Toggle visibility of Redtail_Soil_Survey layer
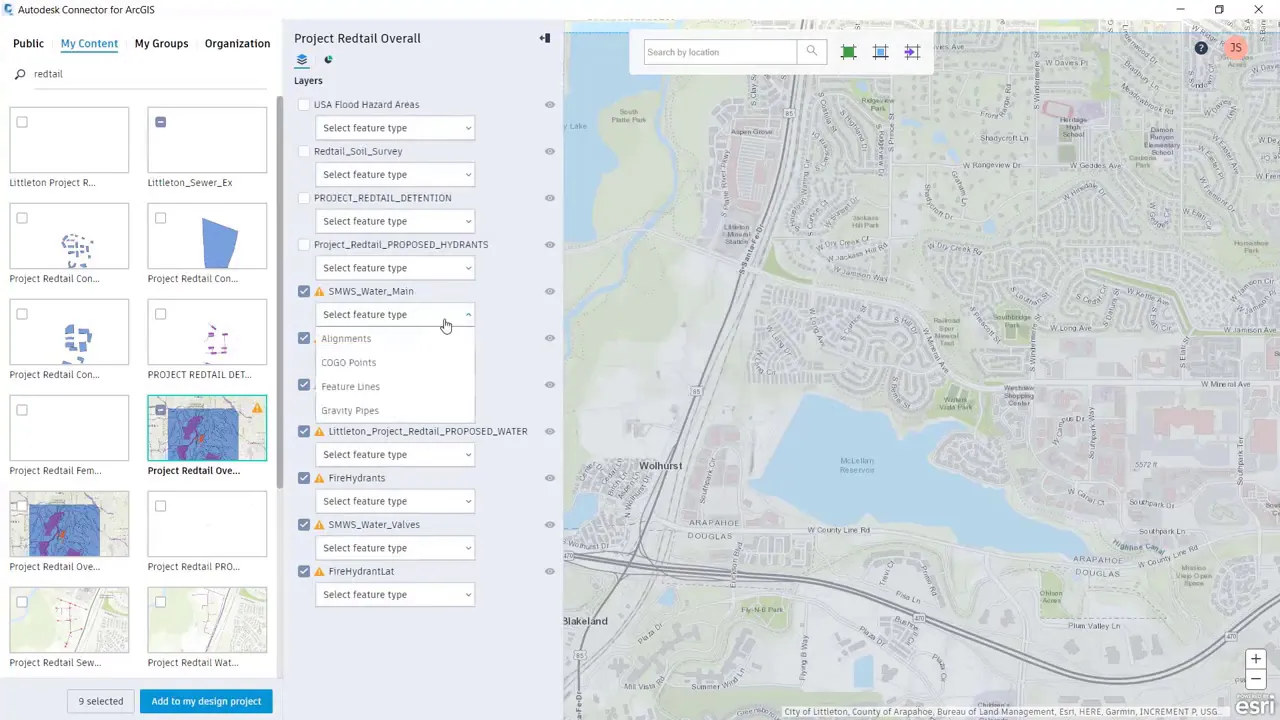Viewport: 1280px width, 720px height. 550,152
